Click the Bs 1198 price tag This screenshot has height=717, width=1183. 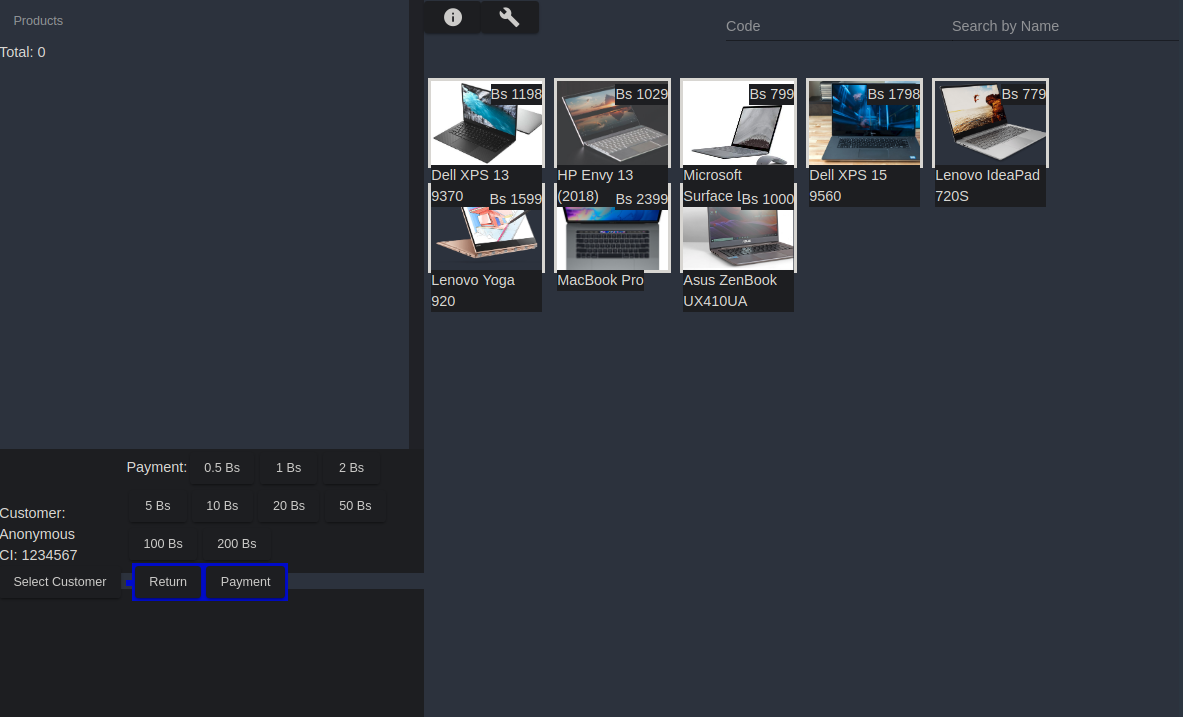point(516,94)
